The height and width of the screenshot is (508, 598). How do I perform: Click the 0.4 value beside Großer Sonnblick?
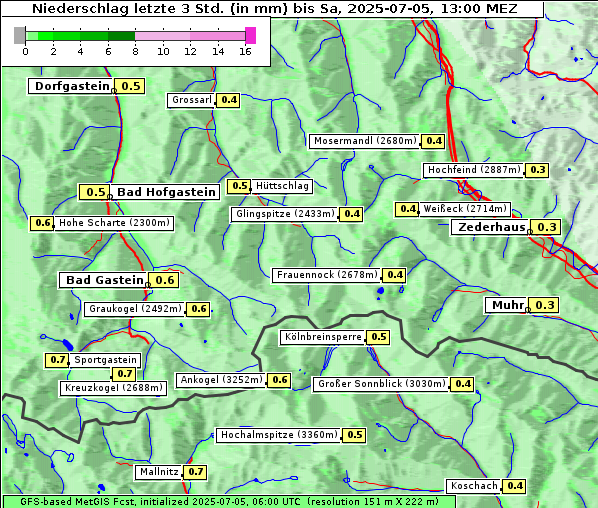463,384
